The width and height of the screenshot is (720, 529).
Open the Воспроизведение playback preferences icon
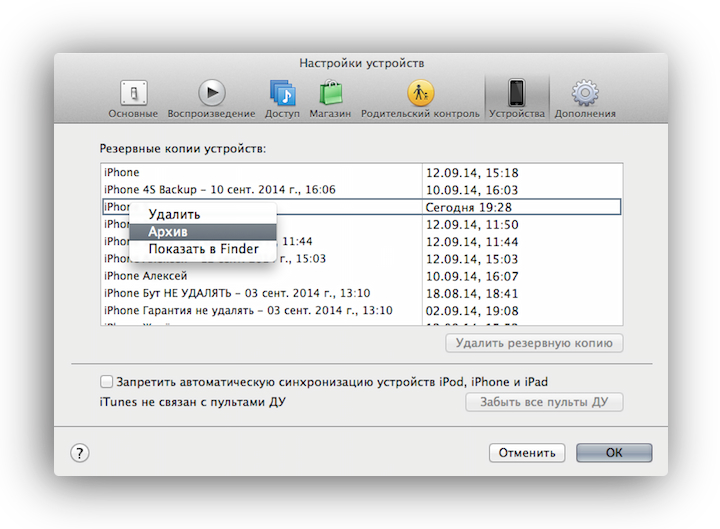211,94
